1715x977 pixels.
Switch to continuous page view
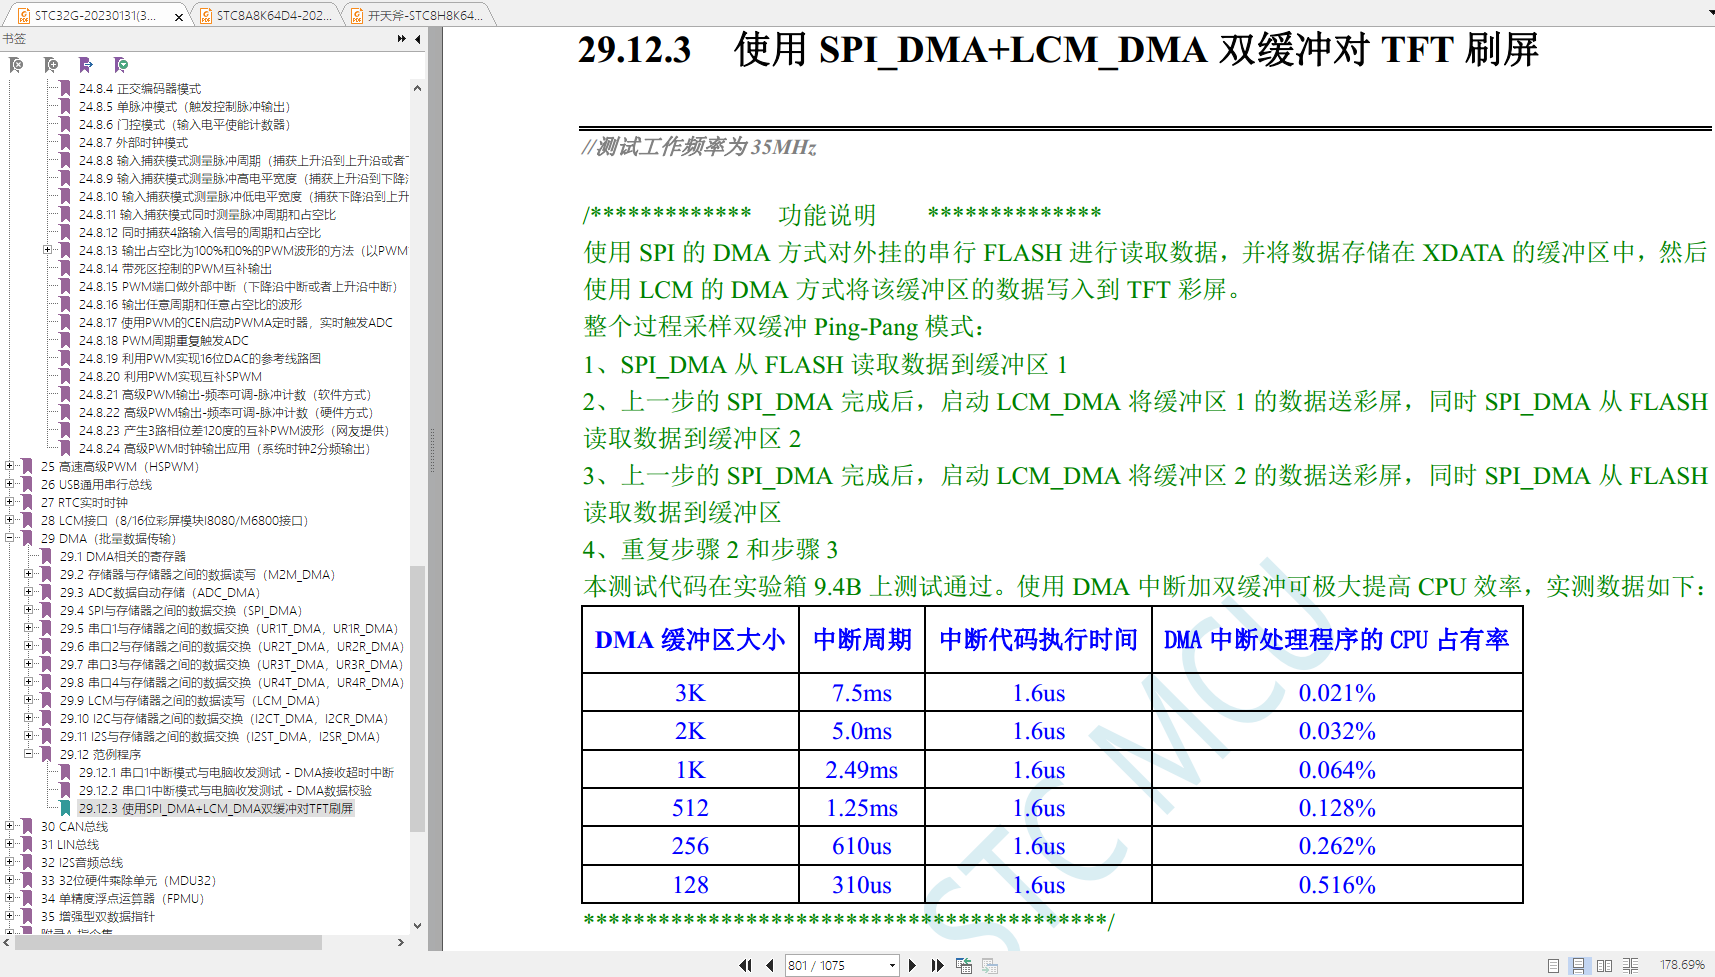click(1578, 965)
